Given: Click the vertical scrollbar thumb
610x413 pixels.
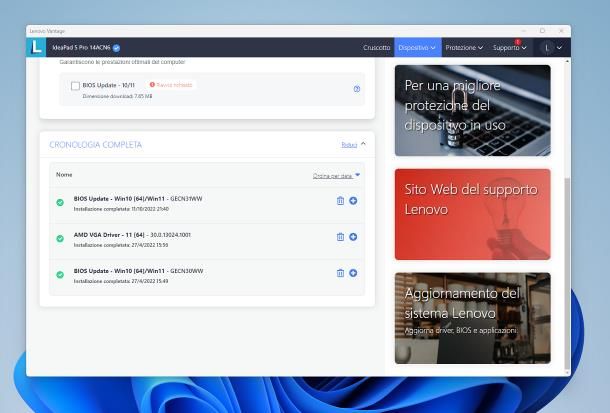Looking at the screenshot, I should click(567, 272).
